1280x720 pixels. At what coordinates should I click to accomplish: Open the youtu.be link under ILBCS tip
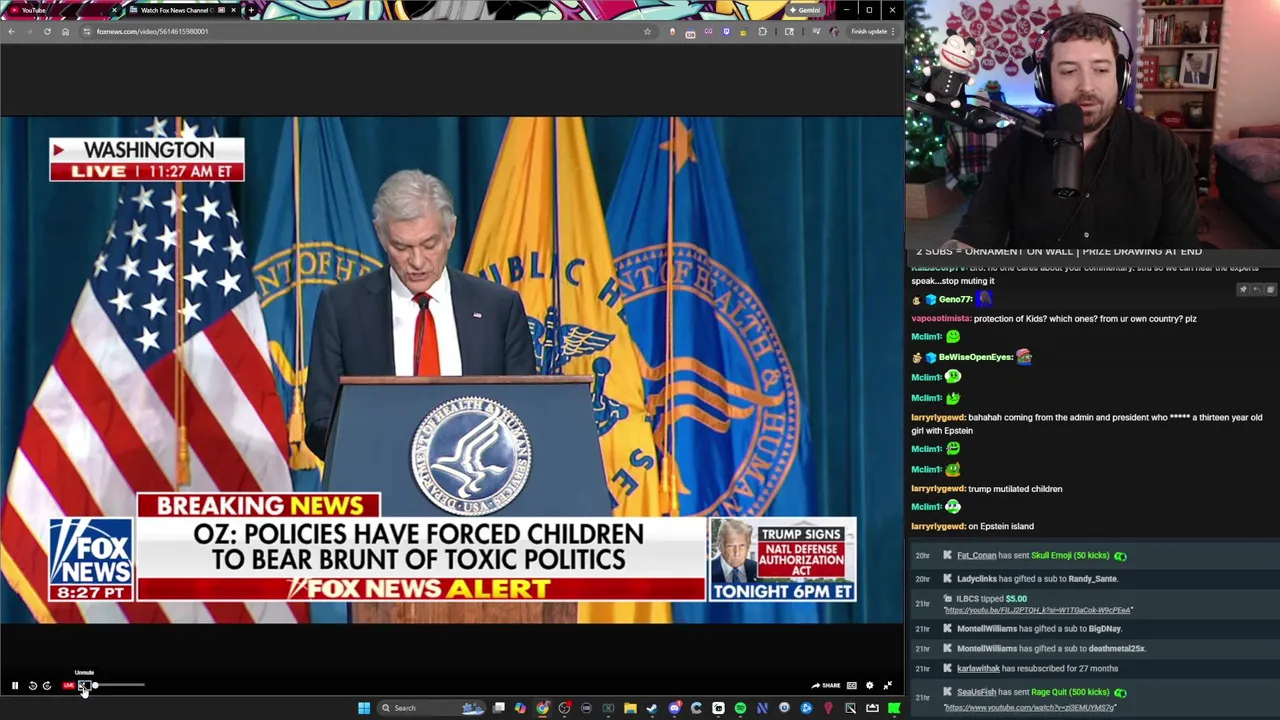tap(1038, 610)
